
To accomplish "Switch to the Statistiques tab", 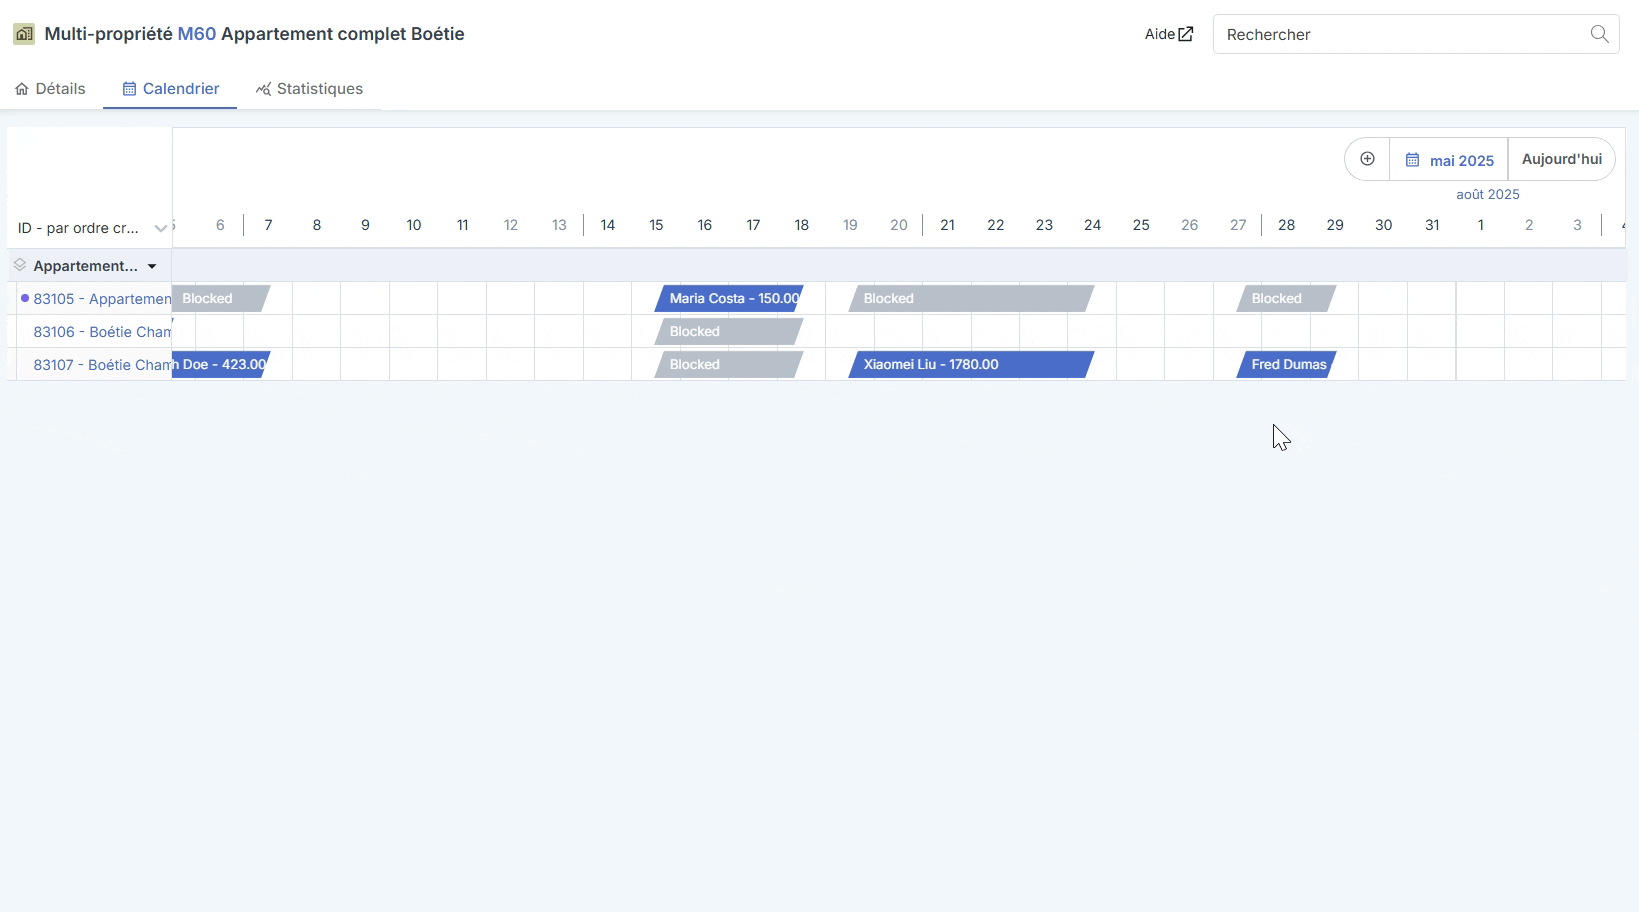I will coord(309,89).
